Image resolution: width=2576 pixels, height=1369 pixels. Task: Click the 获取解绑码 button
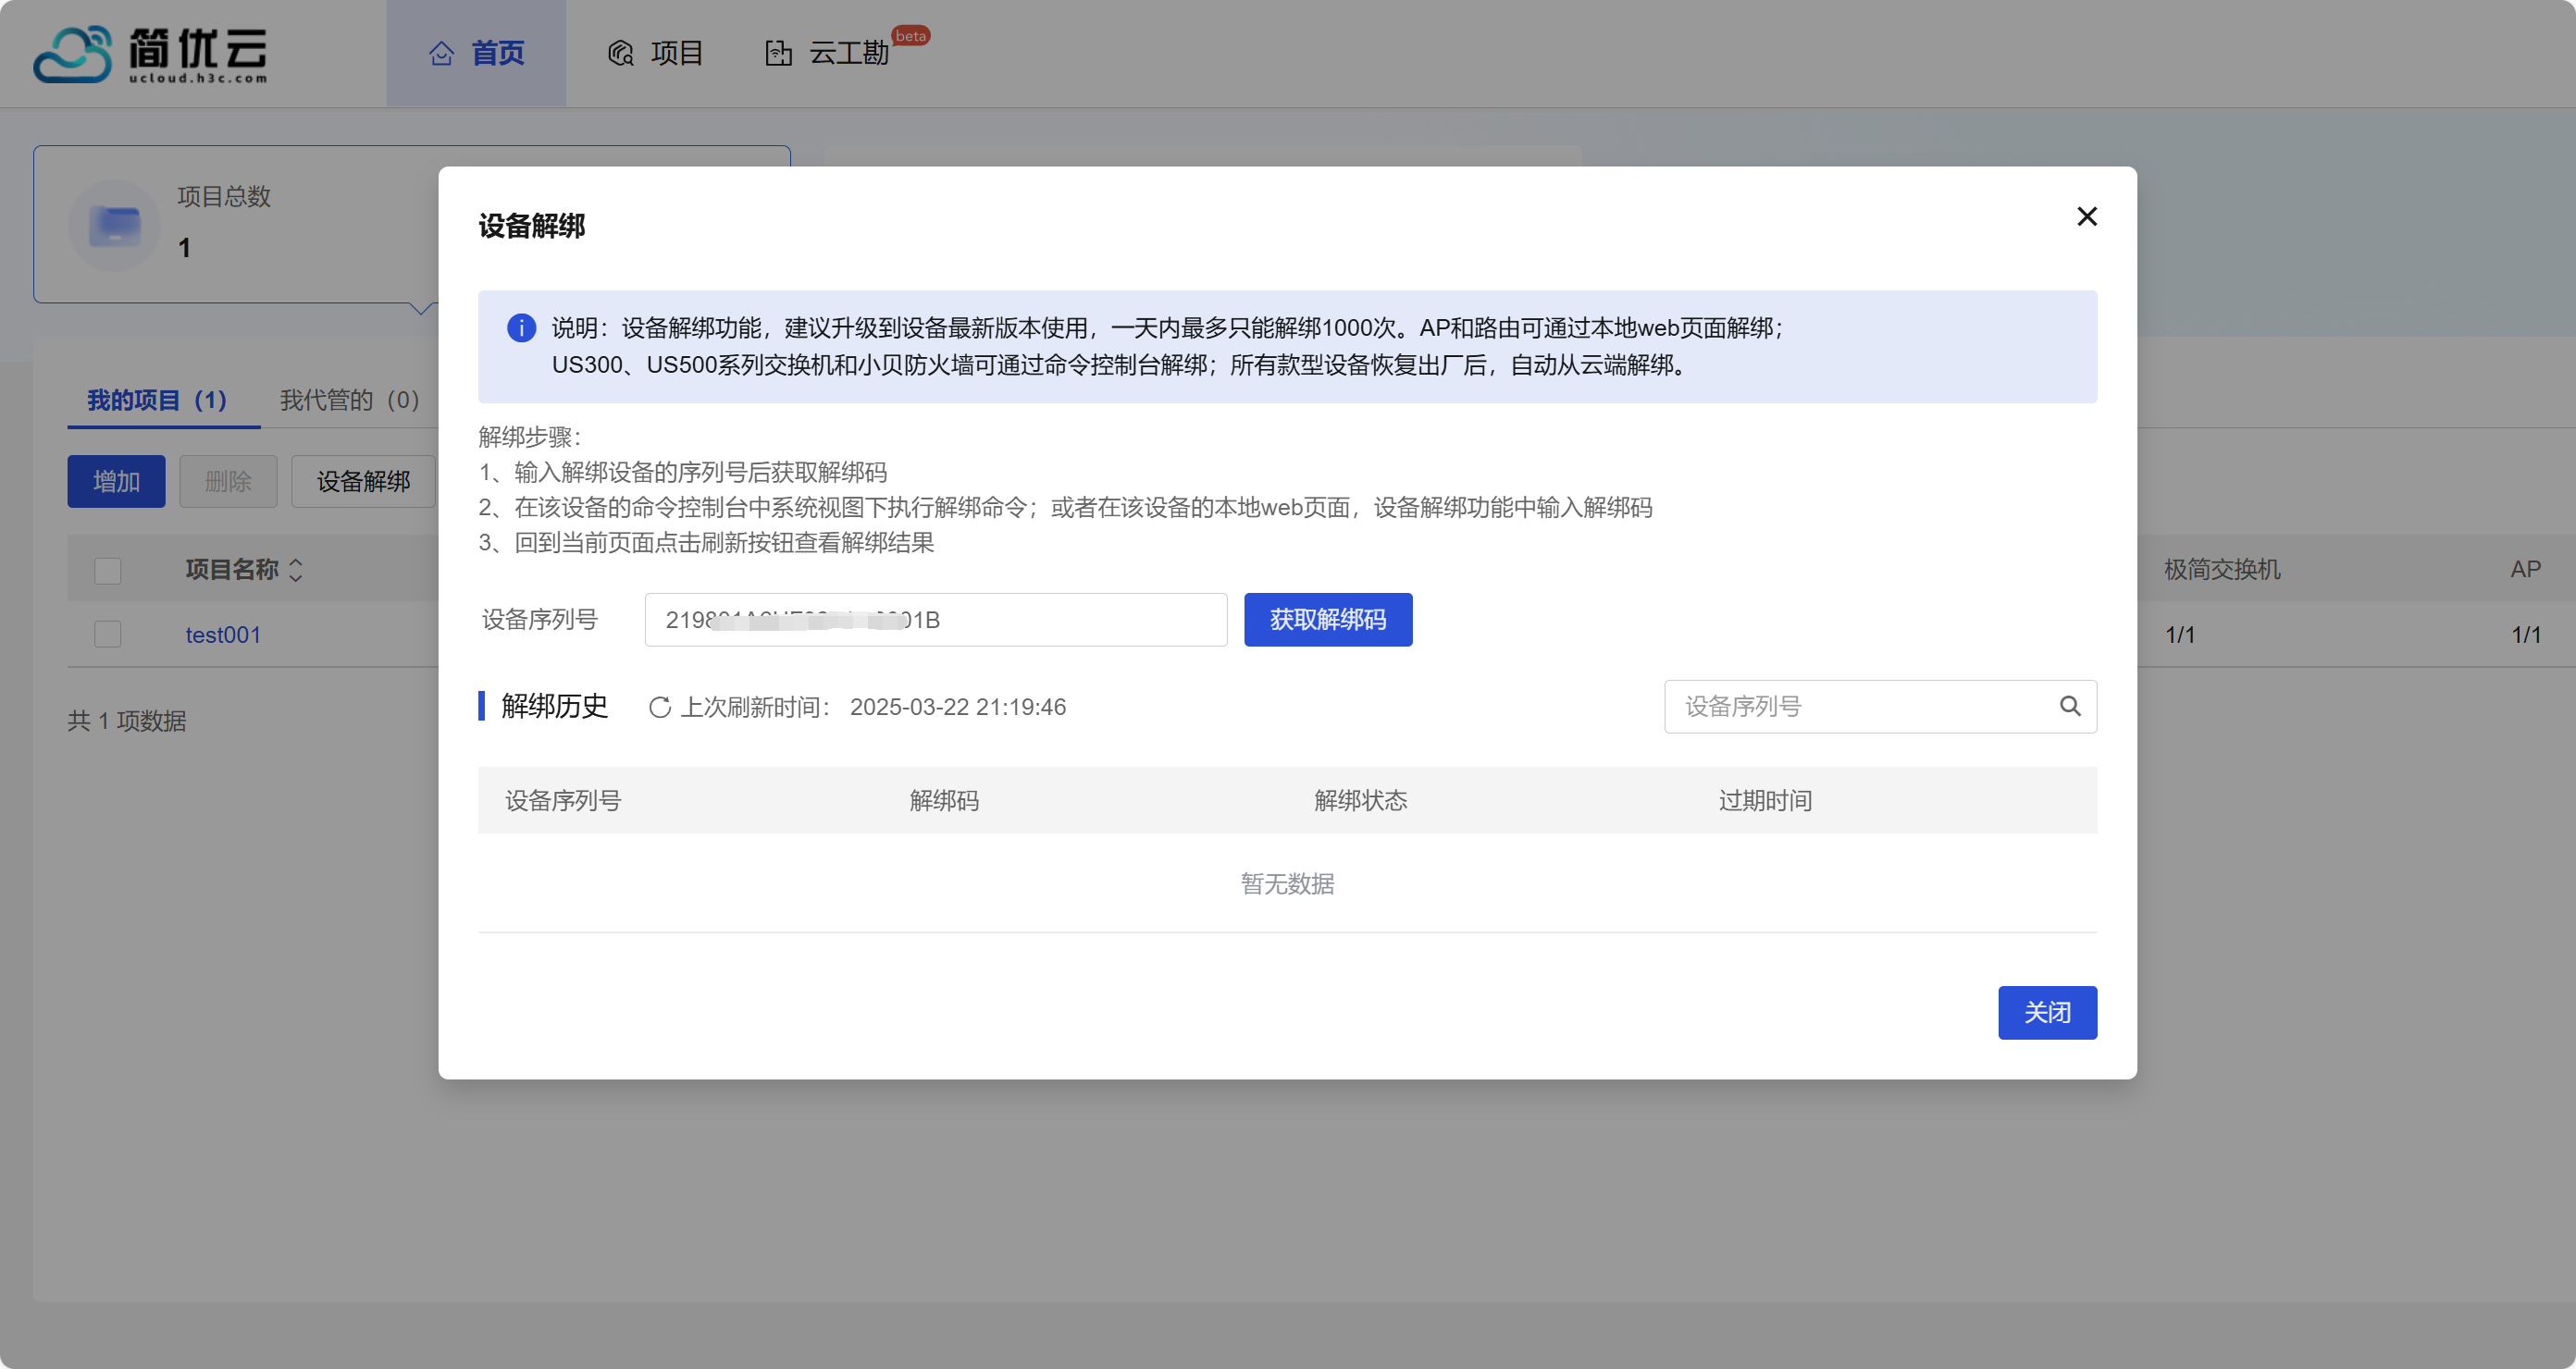point(1327,619)
